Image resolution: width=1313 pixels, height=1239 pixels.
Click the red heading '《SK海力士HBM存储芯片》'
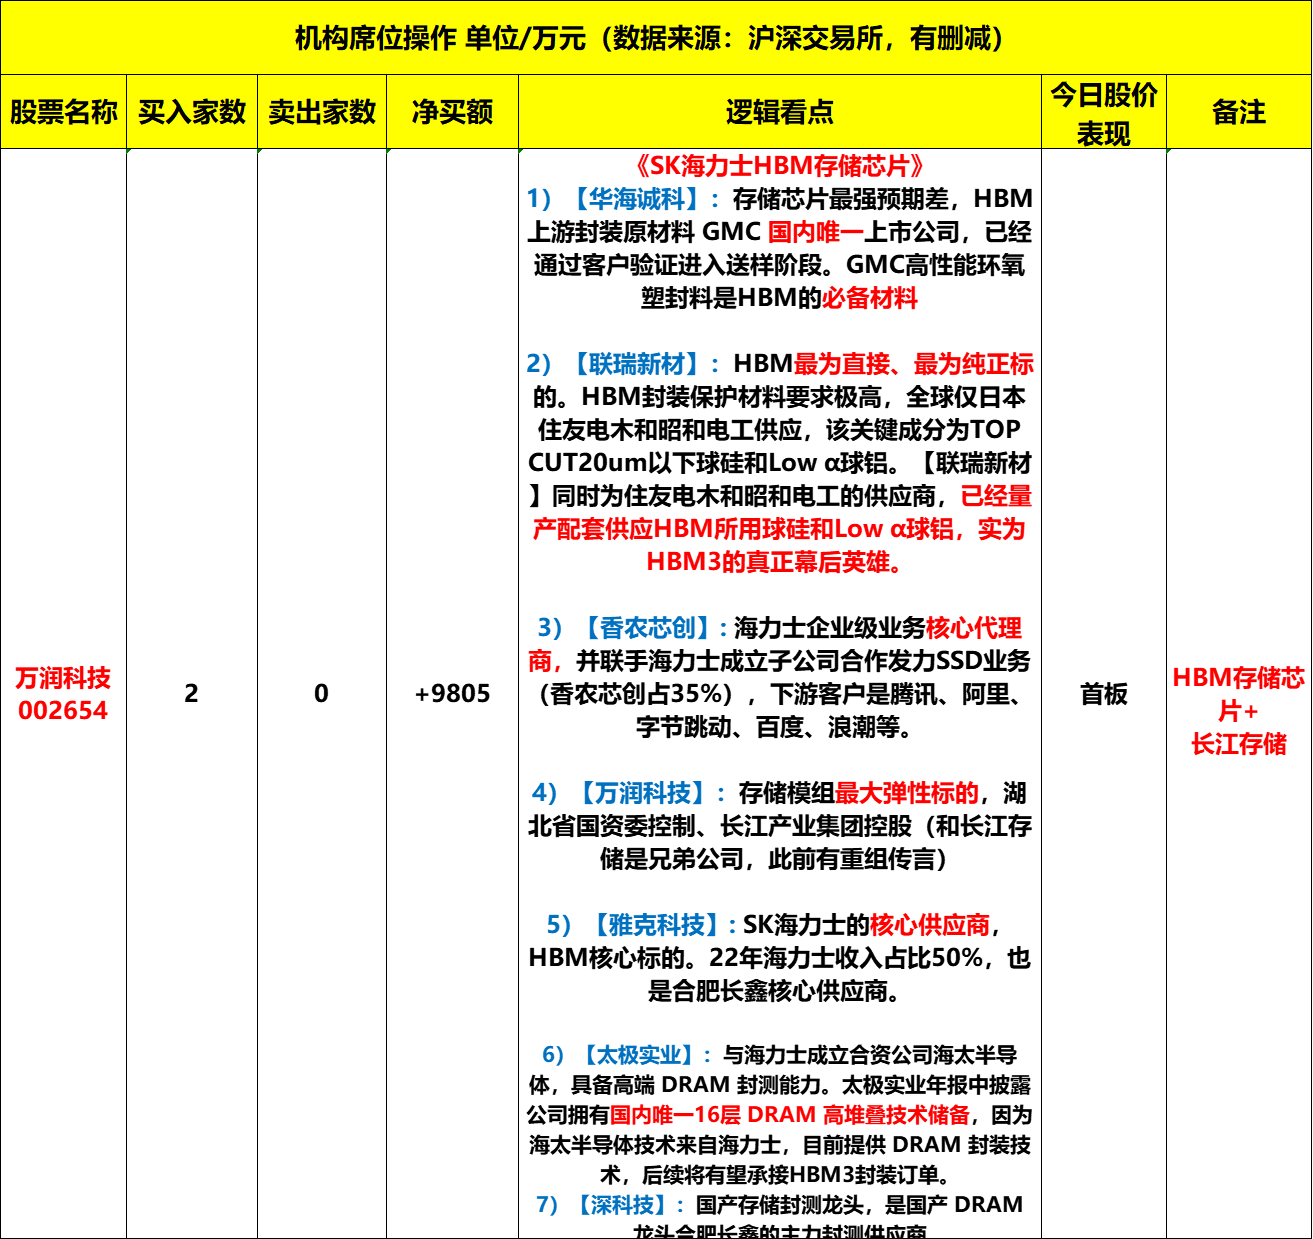tap(780, 166)
